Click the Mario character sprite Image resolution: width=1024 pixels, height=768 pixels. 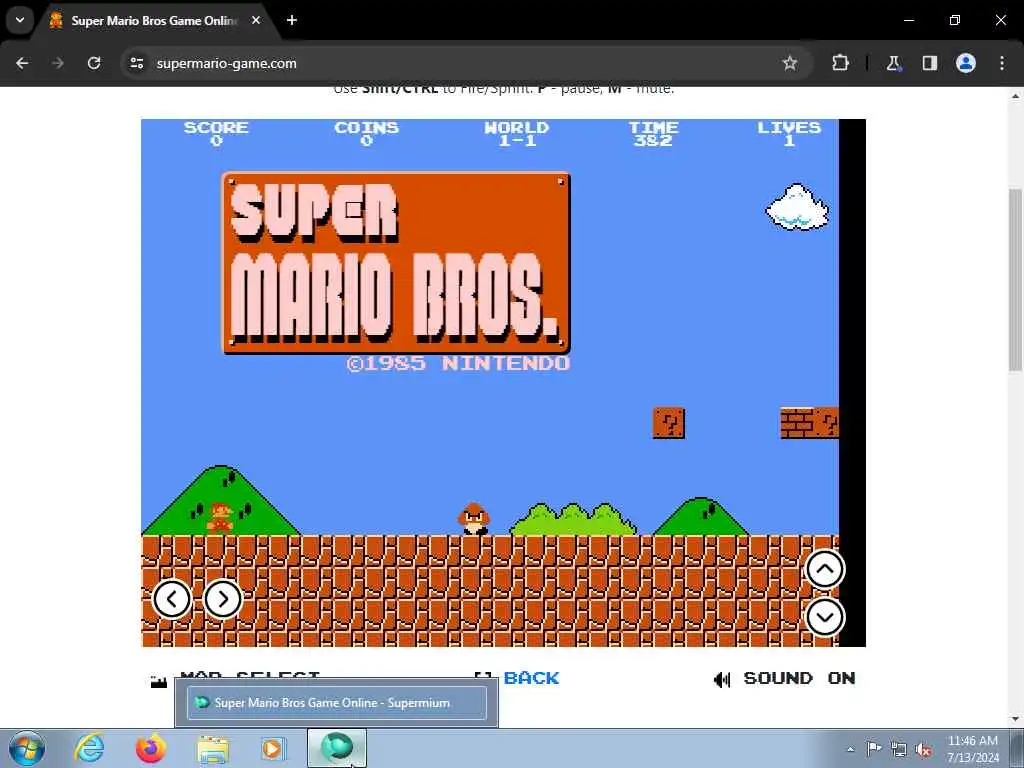[x=220, y=519]
